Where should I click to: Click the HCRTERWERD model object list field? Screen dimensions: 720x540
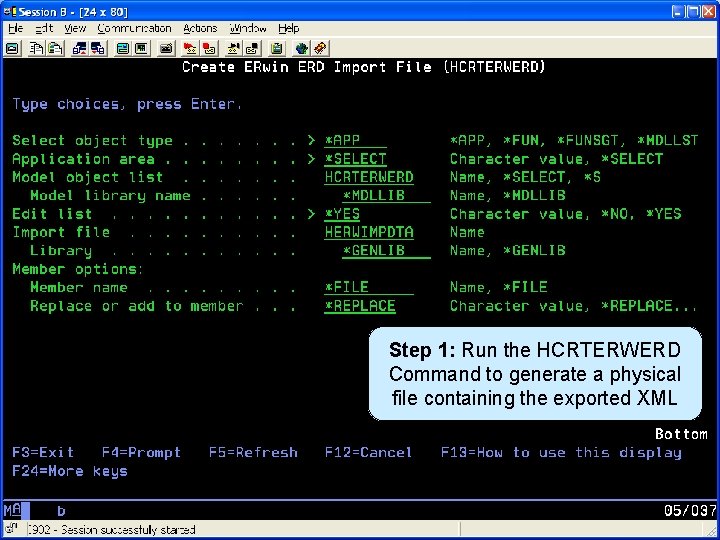coord(369,177)
